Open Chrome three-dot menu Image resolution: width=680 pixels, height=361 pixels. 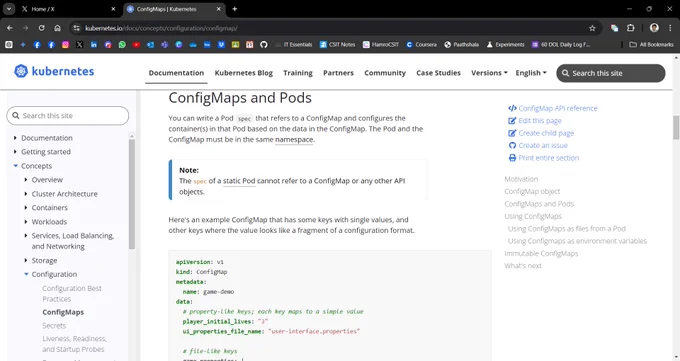coord(670,28)
